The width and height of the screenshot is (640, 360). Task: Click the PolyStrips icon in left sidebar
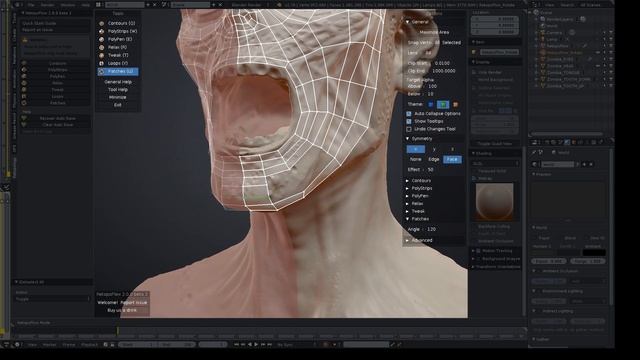[x=24, y=70]
